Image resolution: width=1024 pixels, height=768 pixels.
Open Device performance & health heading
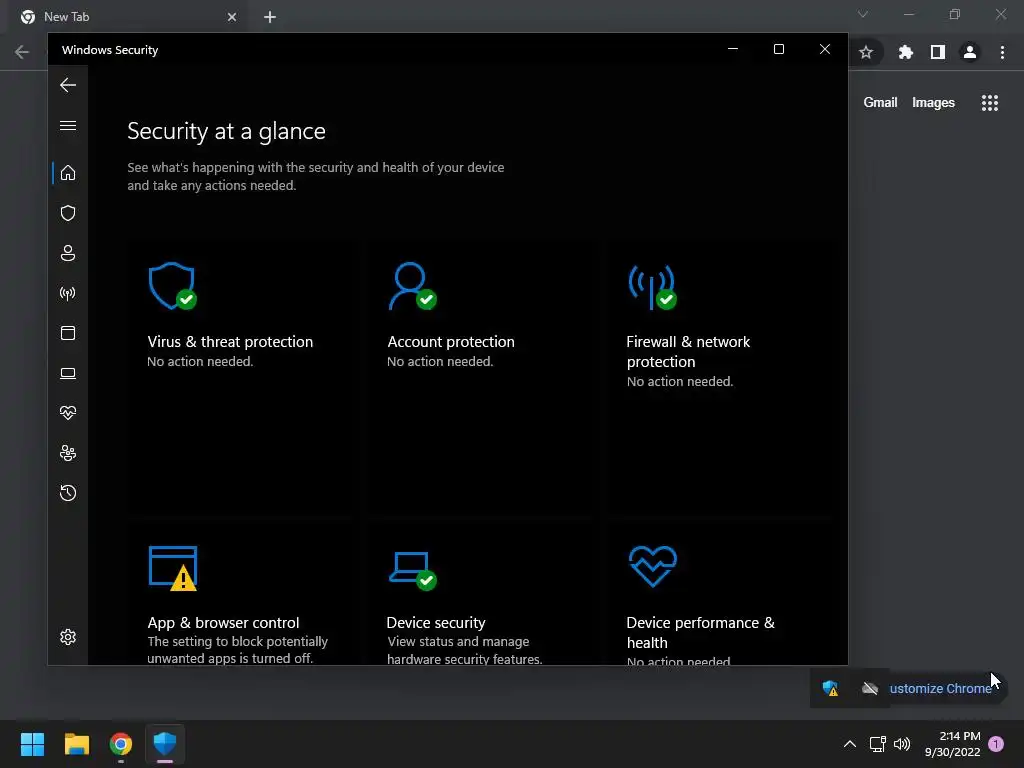tap(701, 632)
